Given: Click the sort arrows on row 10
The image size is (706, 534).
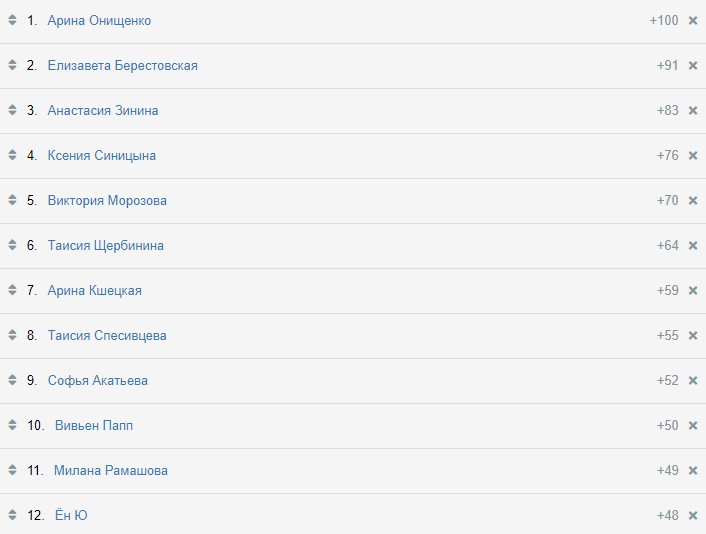Looking at the screenshot, I should (x=12, y=426).
